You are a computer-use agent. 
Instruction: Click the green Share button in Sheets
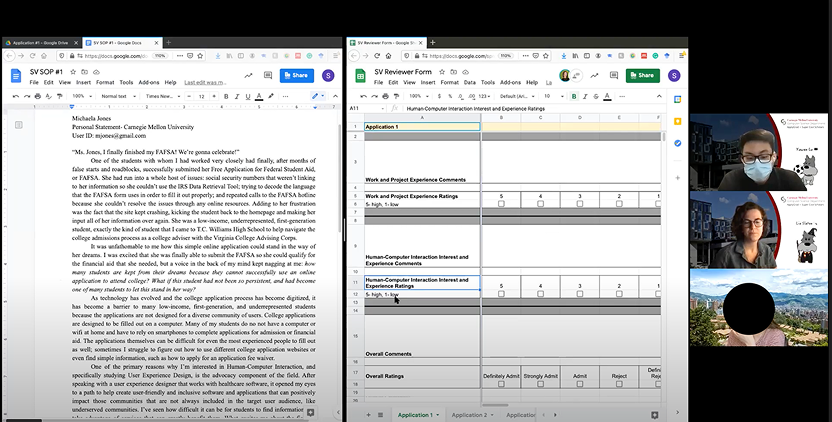click(x=643, y=75)
